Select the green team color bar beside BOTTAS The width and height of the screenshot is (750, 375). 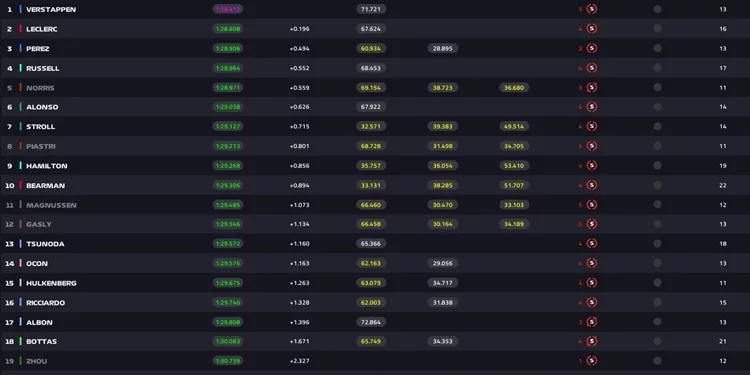[x=21, y=341]
